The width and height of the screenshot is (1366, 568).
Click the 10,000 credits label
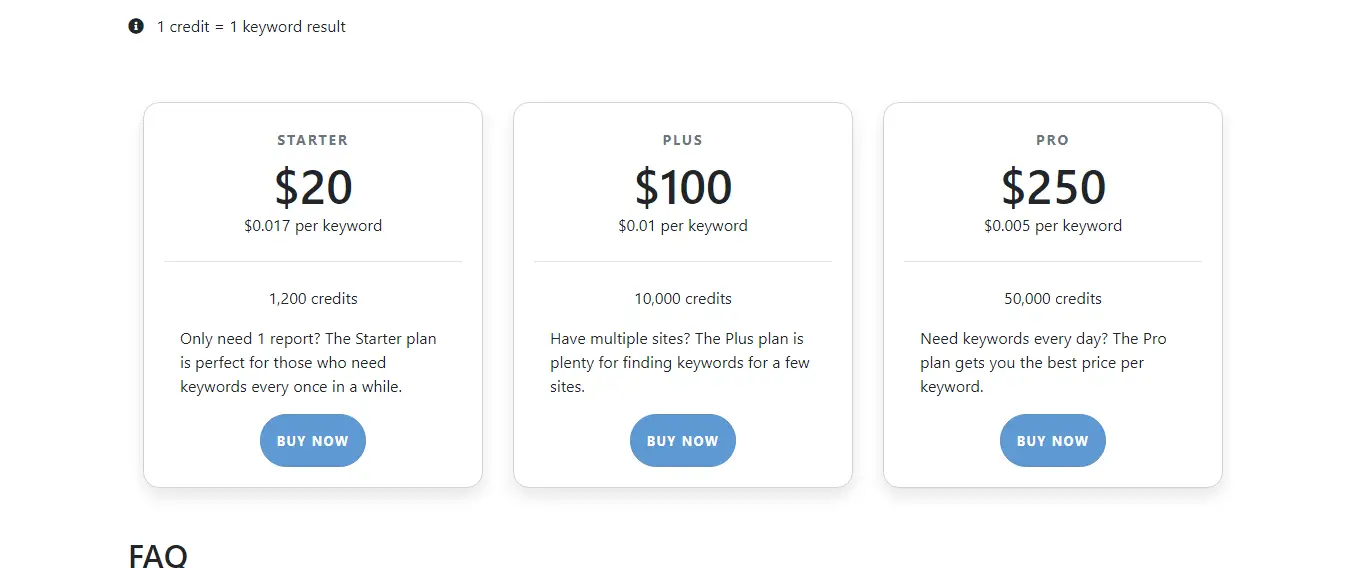pos(683,299)
